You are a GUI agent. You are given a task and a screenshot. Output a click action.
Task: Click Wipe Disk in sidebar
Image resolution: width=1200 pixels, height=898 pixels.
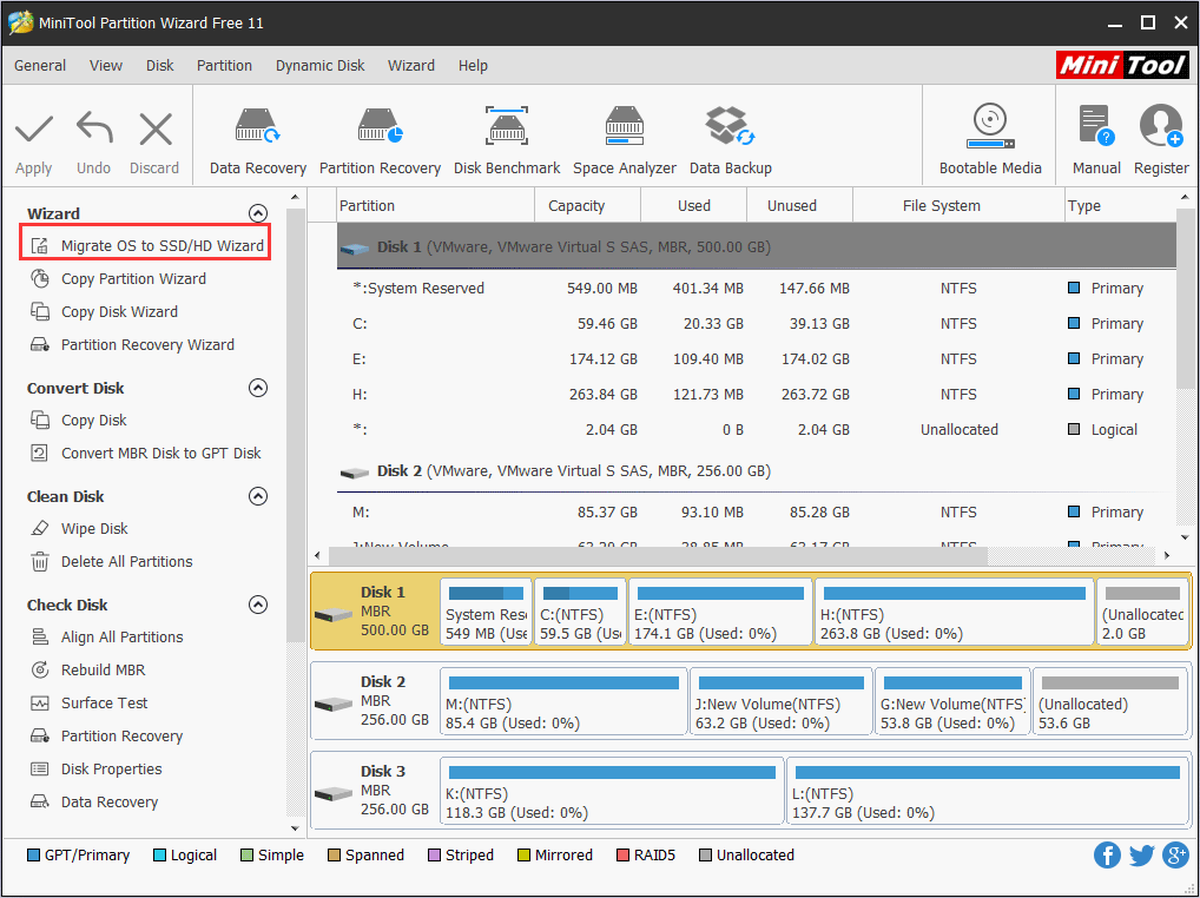click(x=94, y=528)
